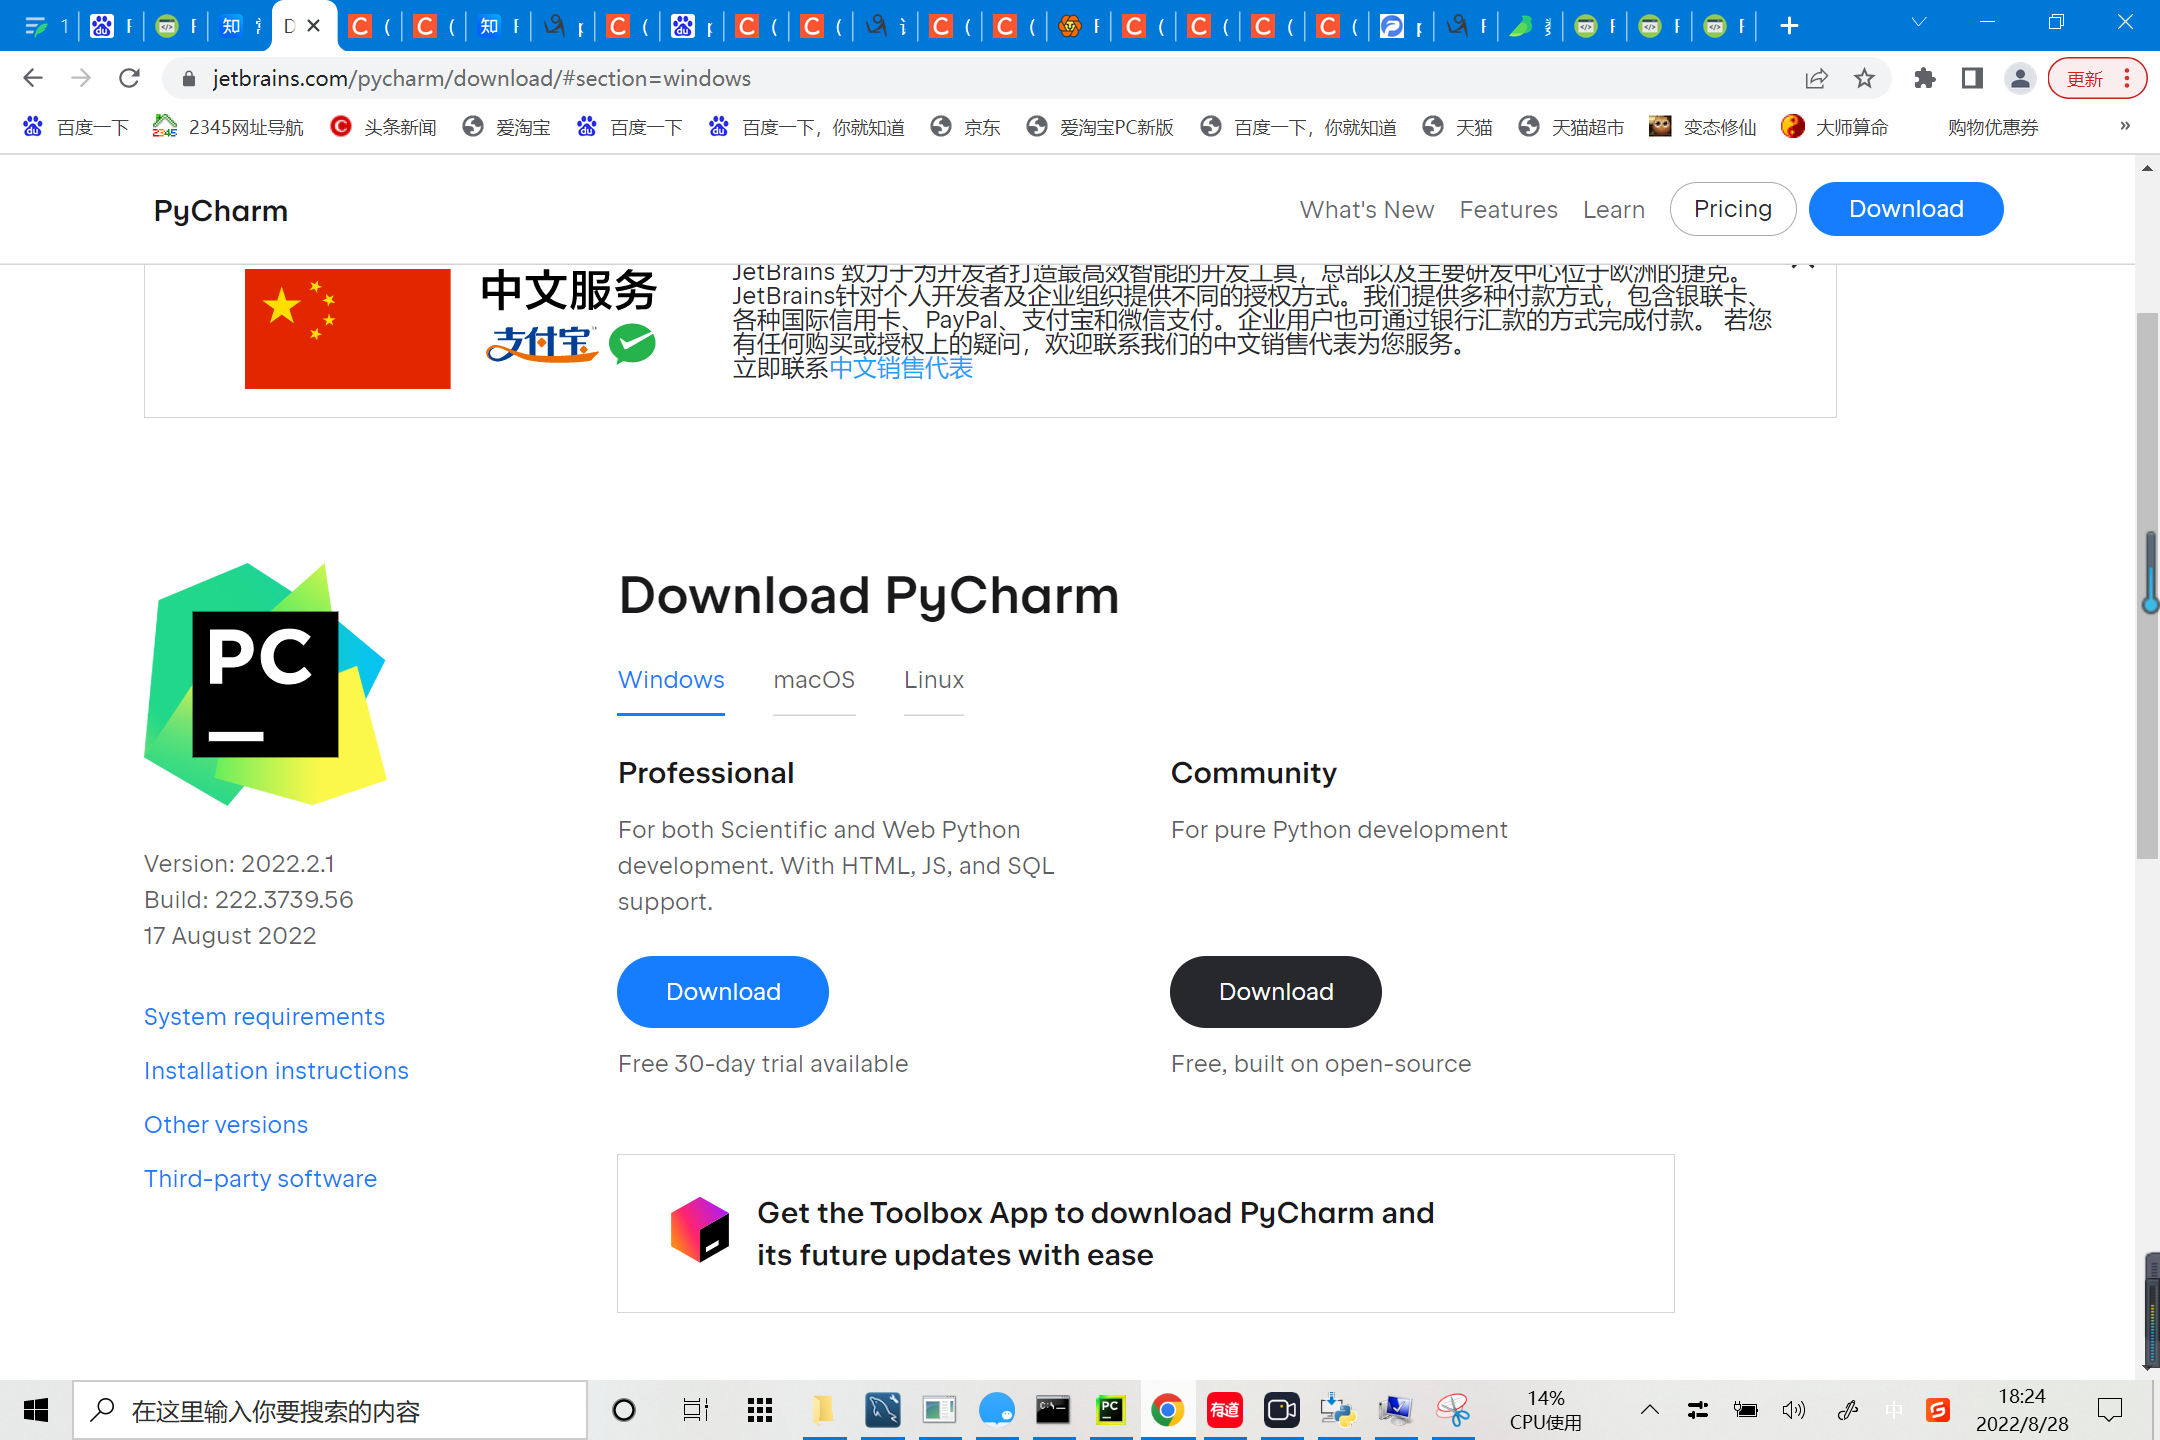Share this page icon in address bar
Image resolution: width=2160 pixels, height=1440 pixels.
pos(1816,78)
